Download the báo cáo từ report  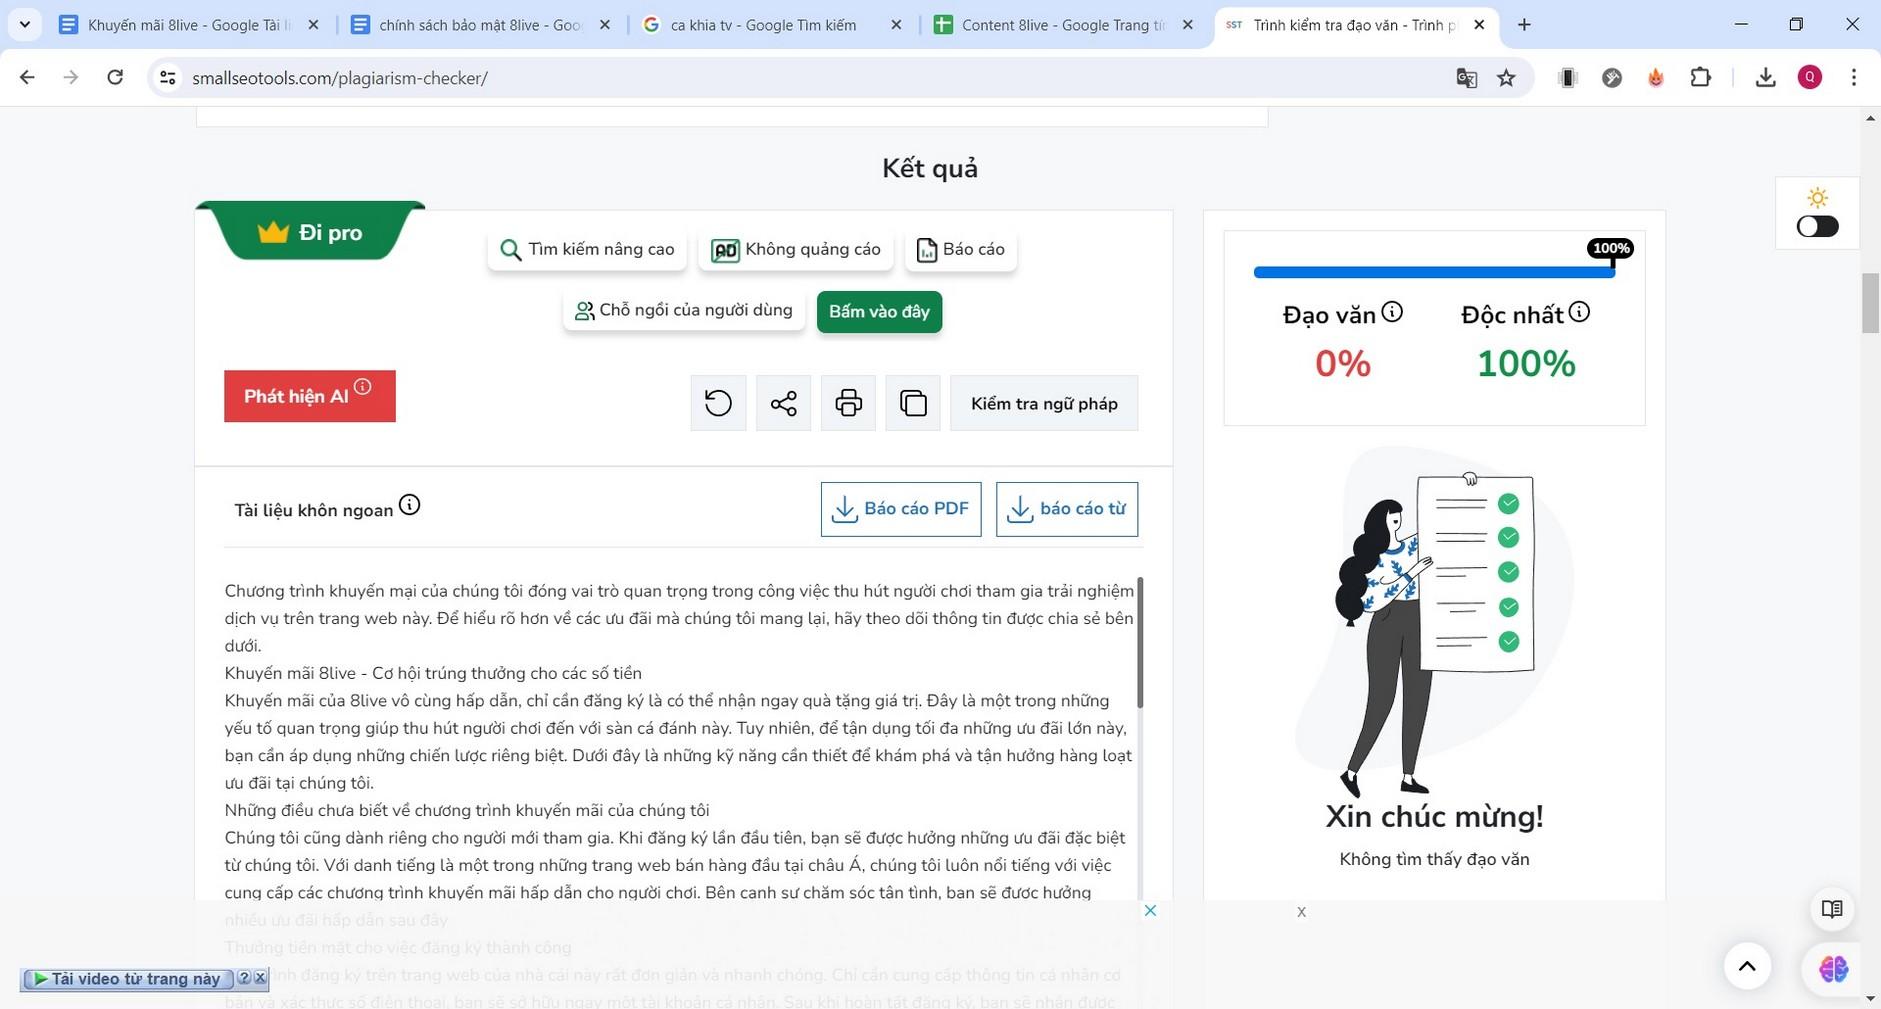click(x=1067, y=509)
